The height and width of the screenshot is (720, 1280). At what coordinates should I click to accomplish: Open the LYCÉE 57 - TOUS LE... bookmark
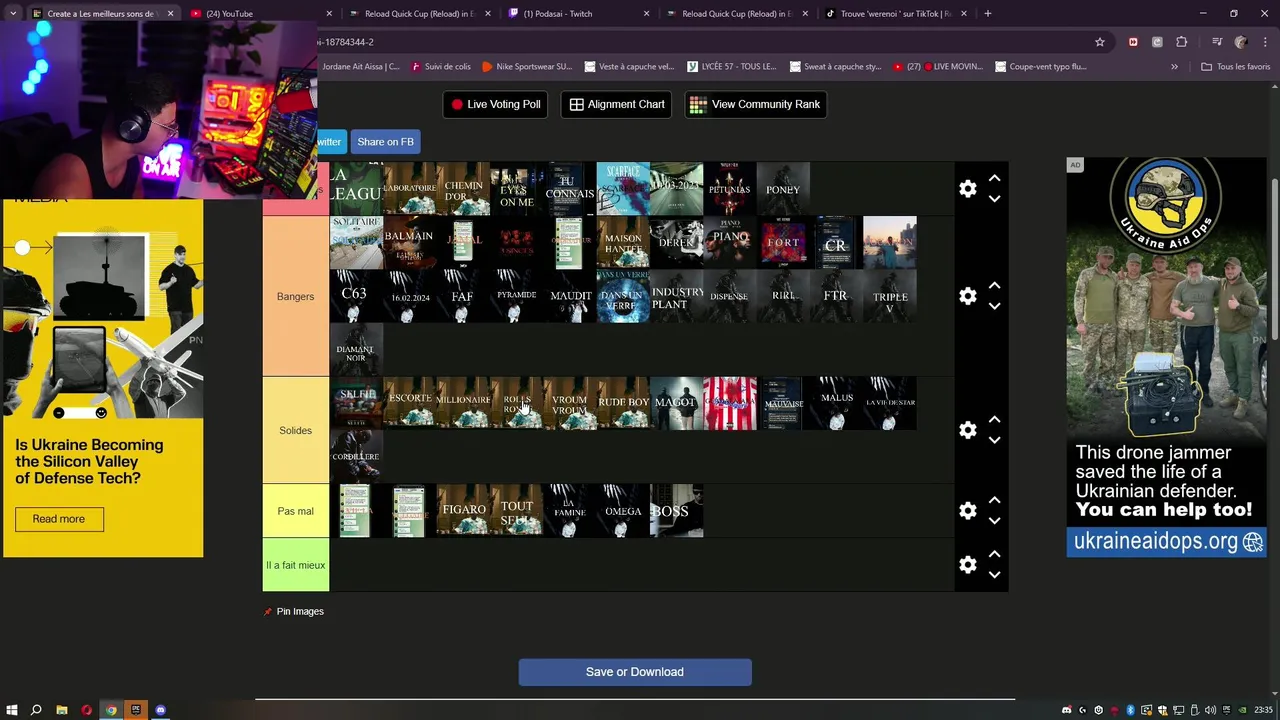click(x=731, y=67)
